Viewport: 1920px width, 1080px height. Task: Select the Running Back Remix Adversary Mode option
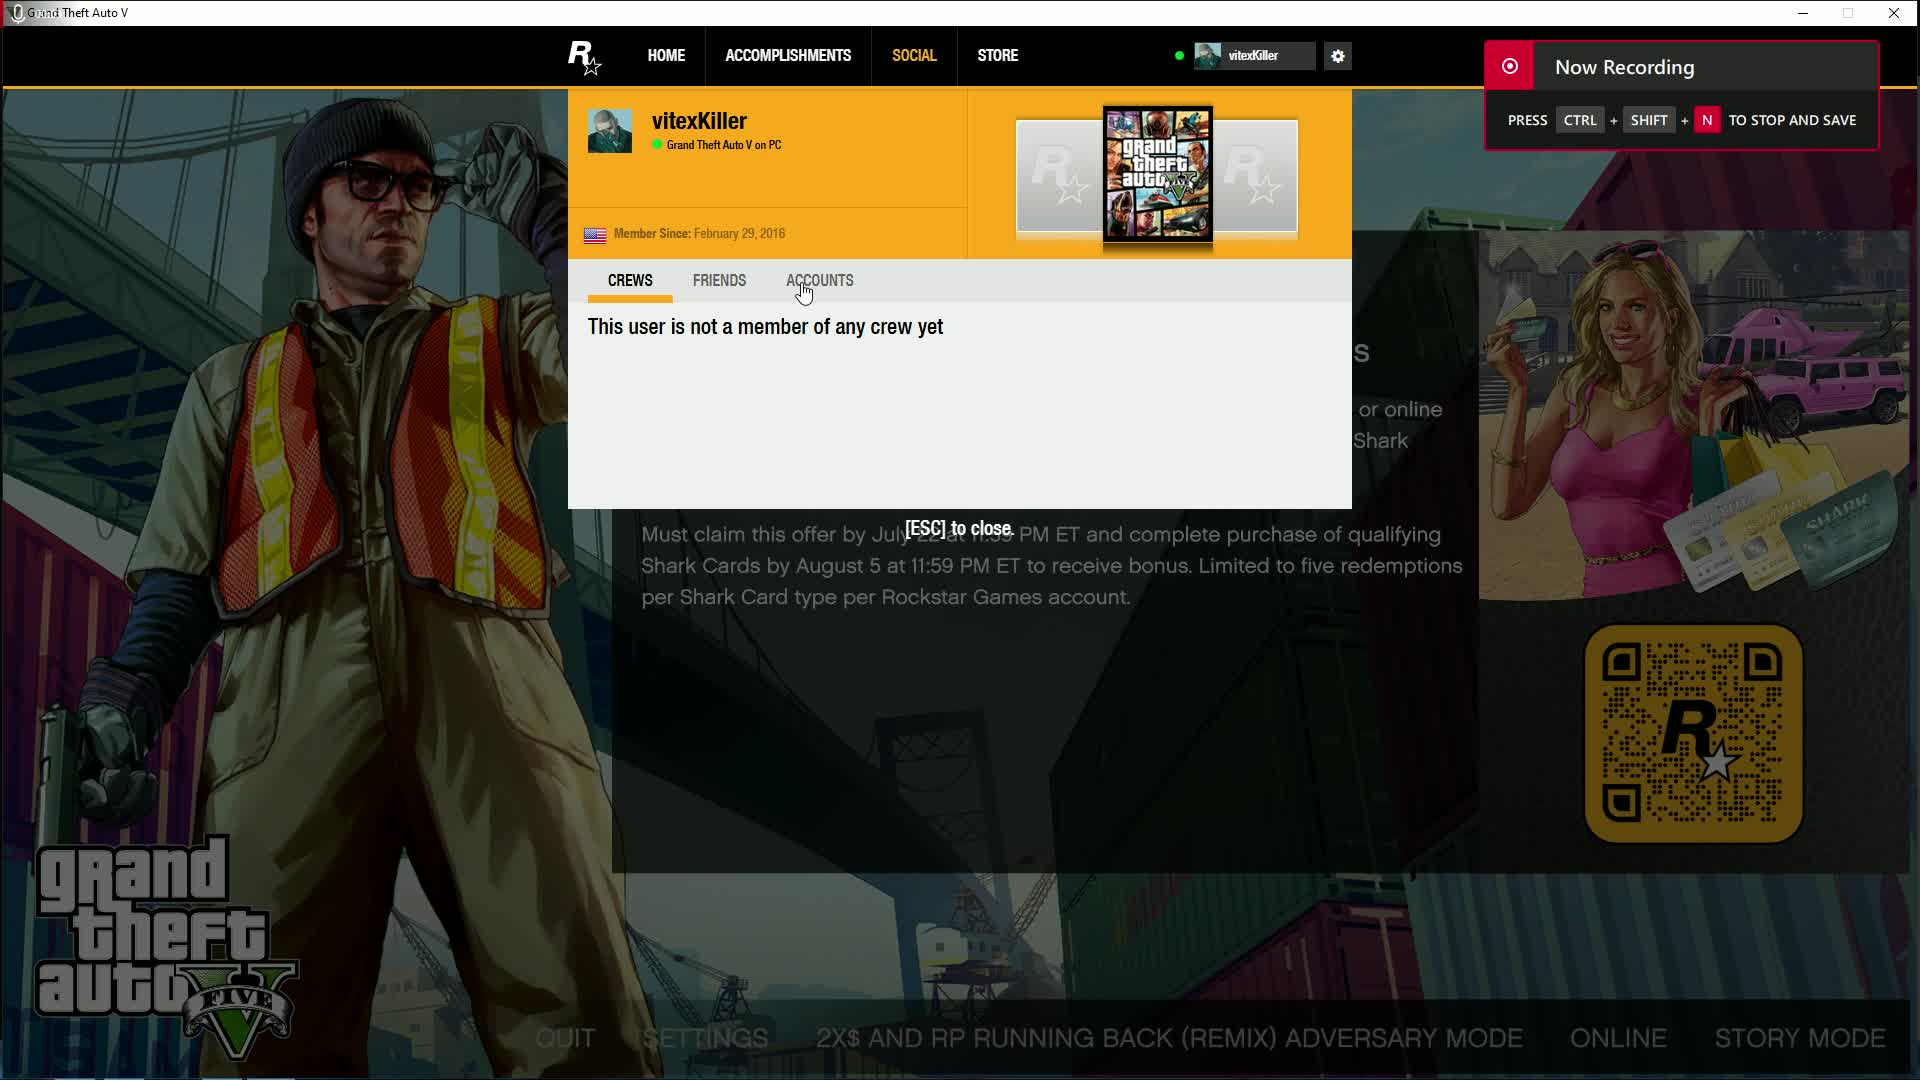click(x=1169, y=1039)
